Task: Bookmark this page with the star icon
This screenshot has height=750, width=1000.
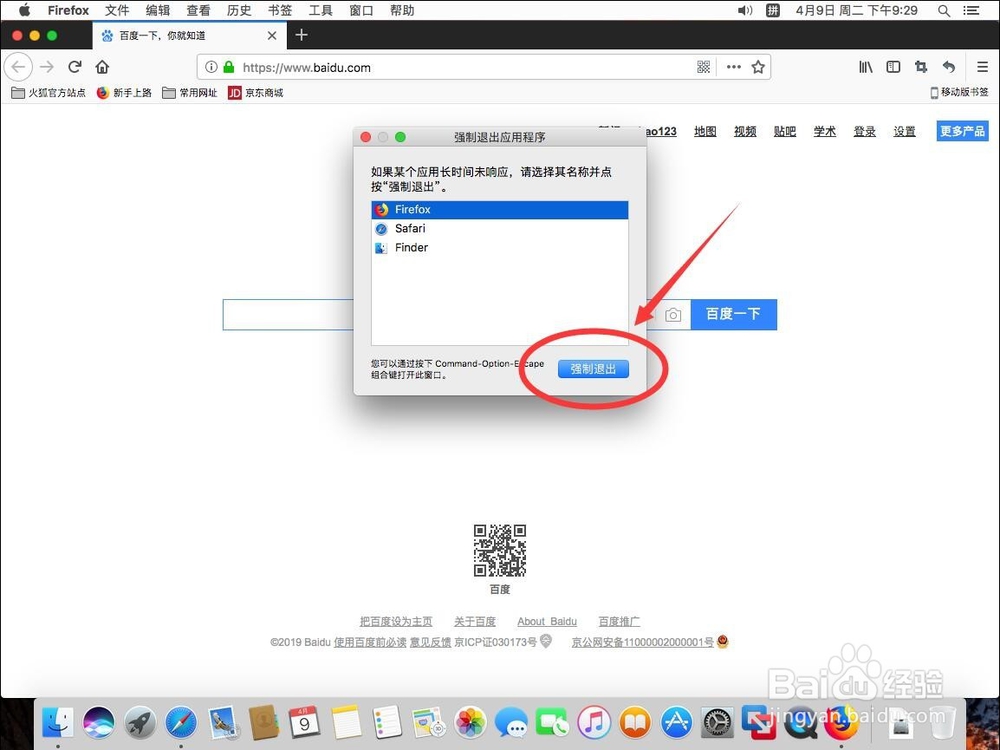Action: pos(758,67)
